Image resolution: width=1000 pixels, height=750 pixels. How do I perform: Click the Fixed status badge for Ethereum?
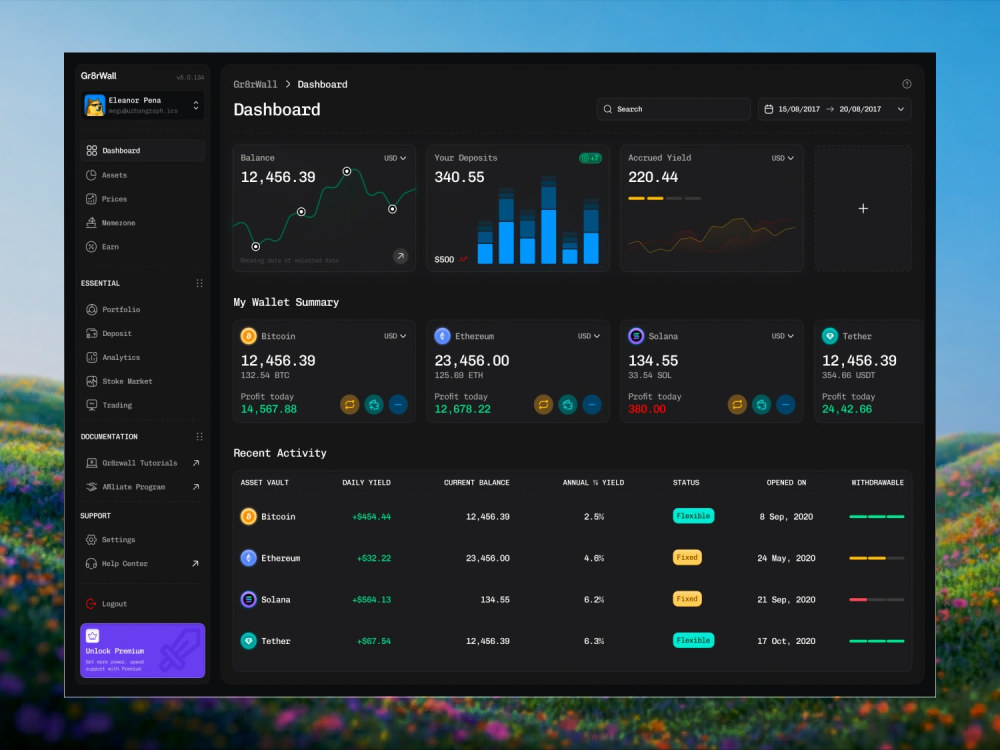(687, 557)
